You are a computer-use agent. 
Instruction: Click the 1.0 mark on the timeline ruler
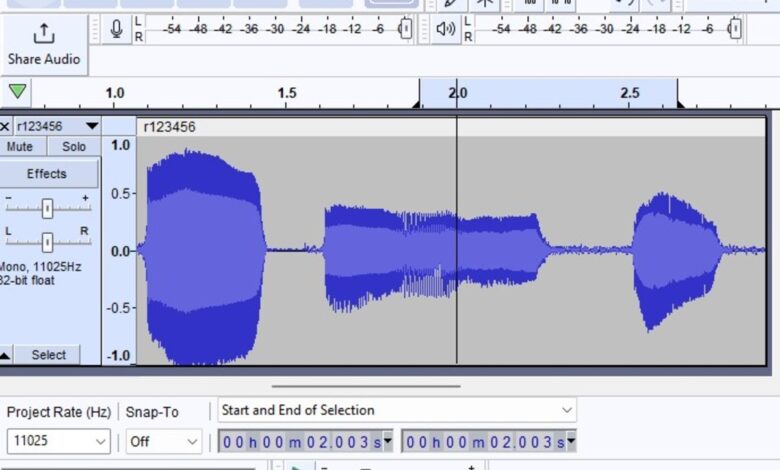114,93
